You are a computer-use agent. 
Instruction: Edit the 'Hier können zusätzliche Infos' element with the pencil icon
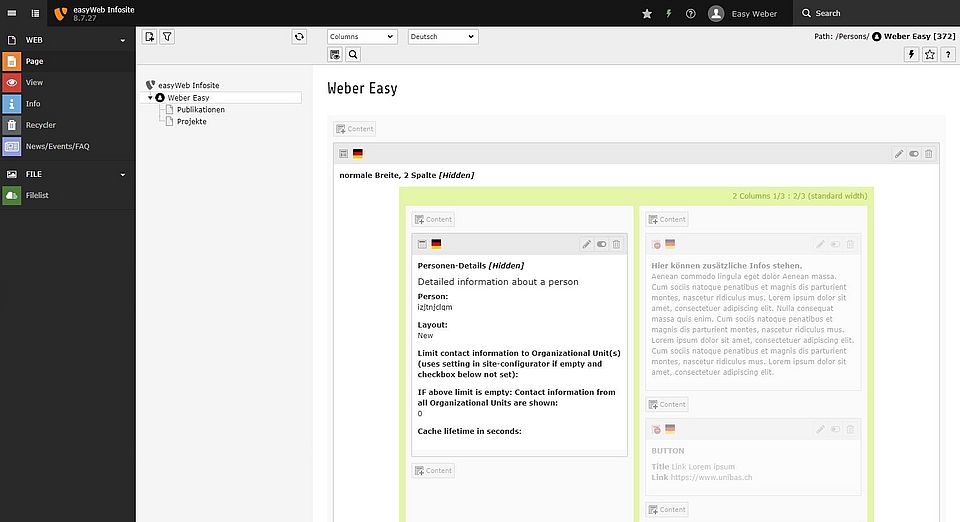tap(820, 244)
